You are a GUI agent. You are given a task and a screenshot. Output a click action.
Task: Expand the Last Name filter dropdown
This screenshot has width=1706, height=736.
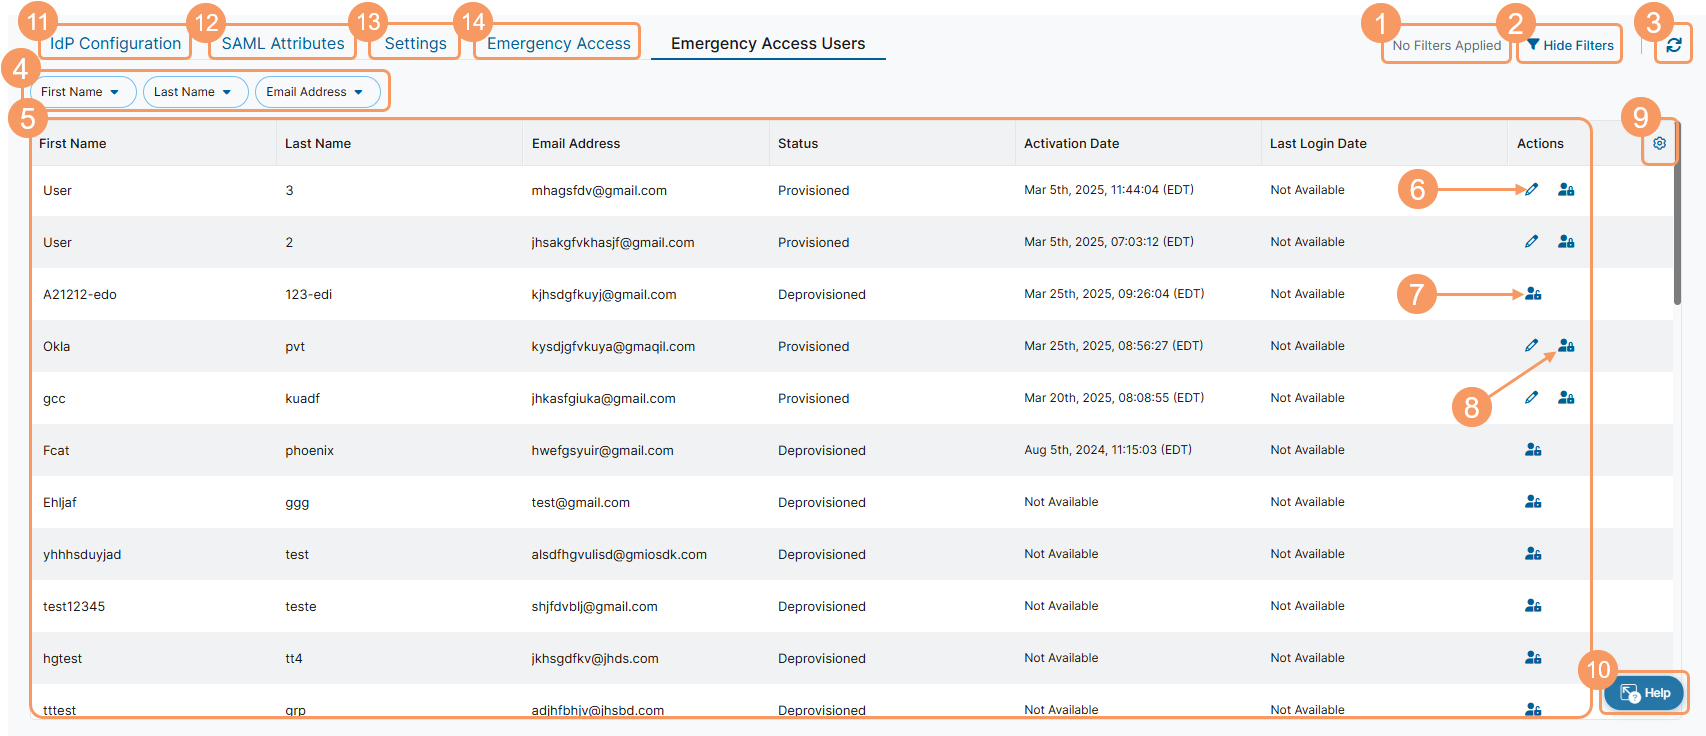pyautogui.click(x=194, y=92)
